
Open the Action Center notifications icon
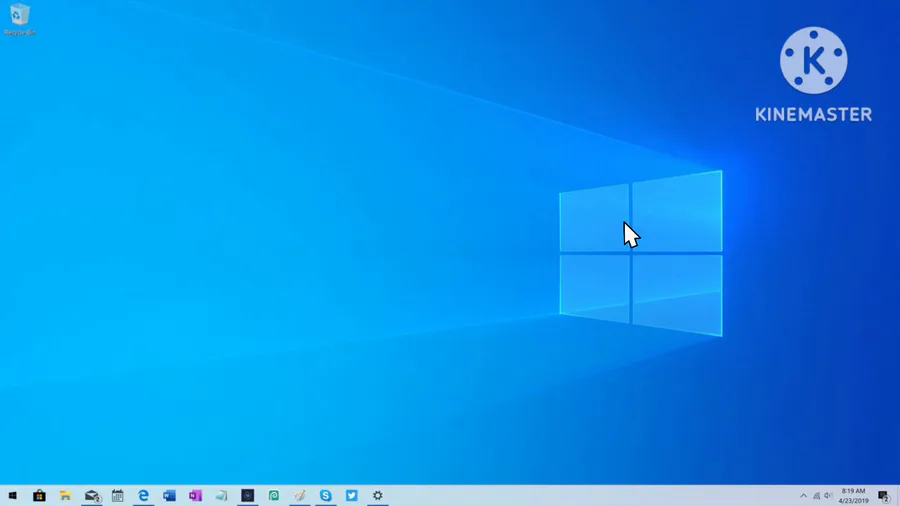[x=884, y=496]
